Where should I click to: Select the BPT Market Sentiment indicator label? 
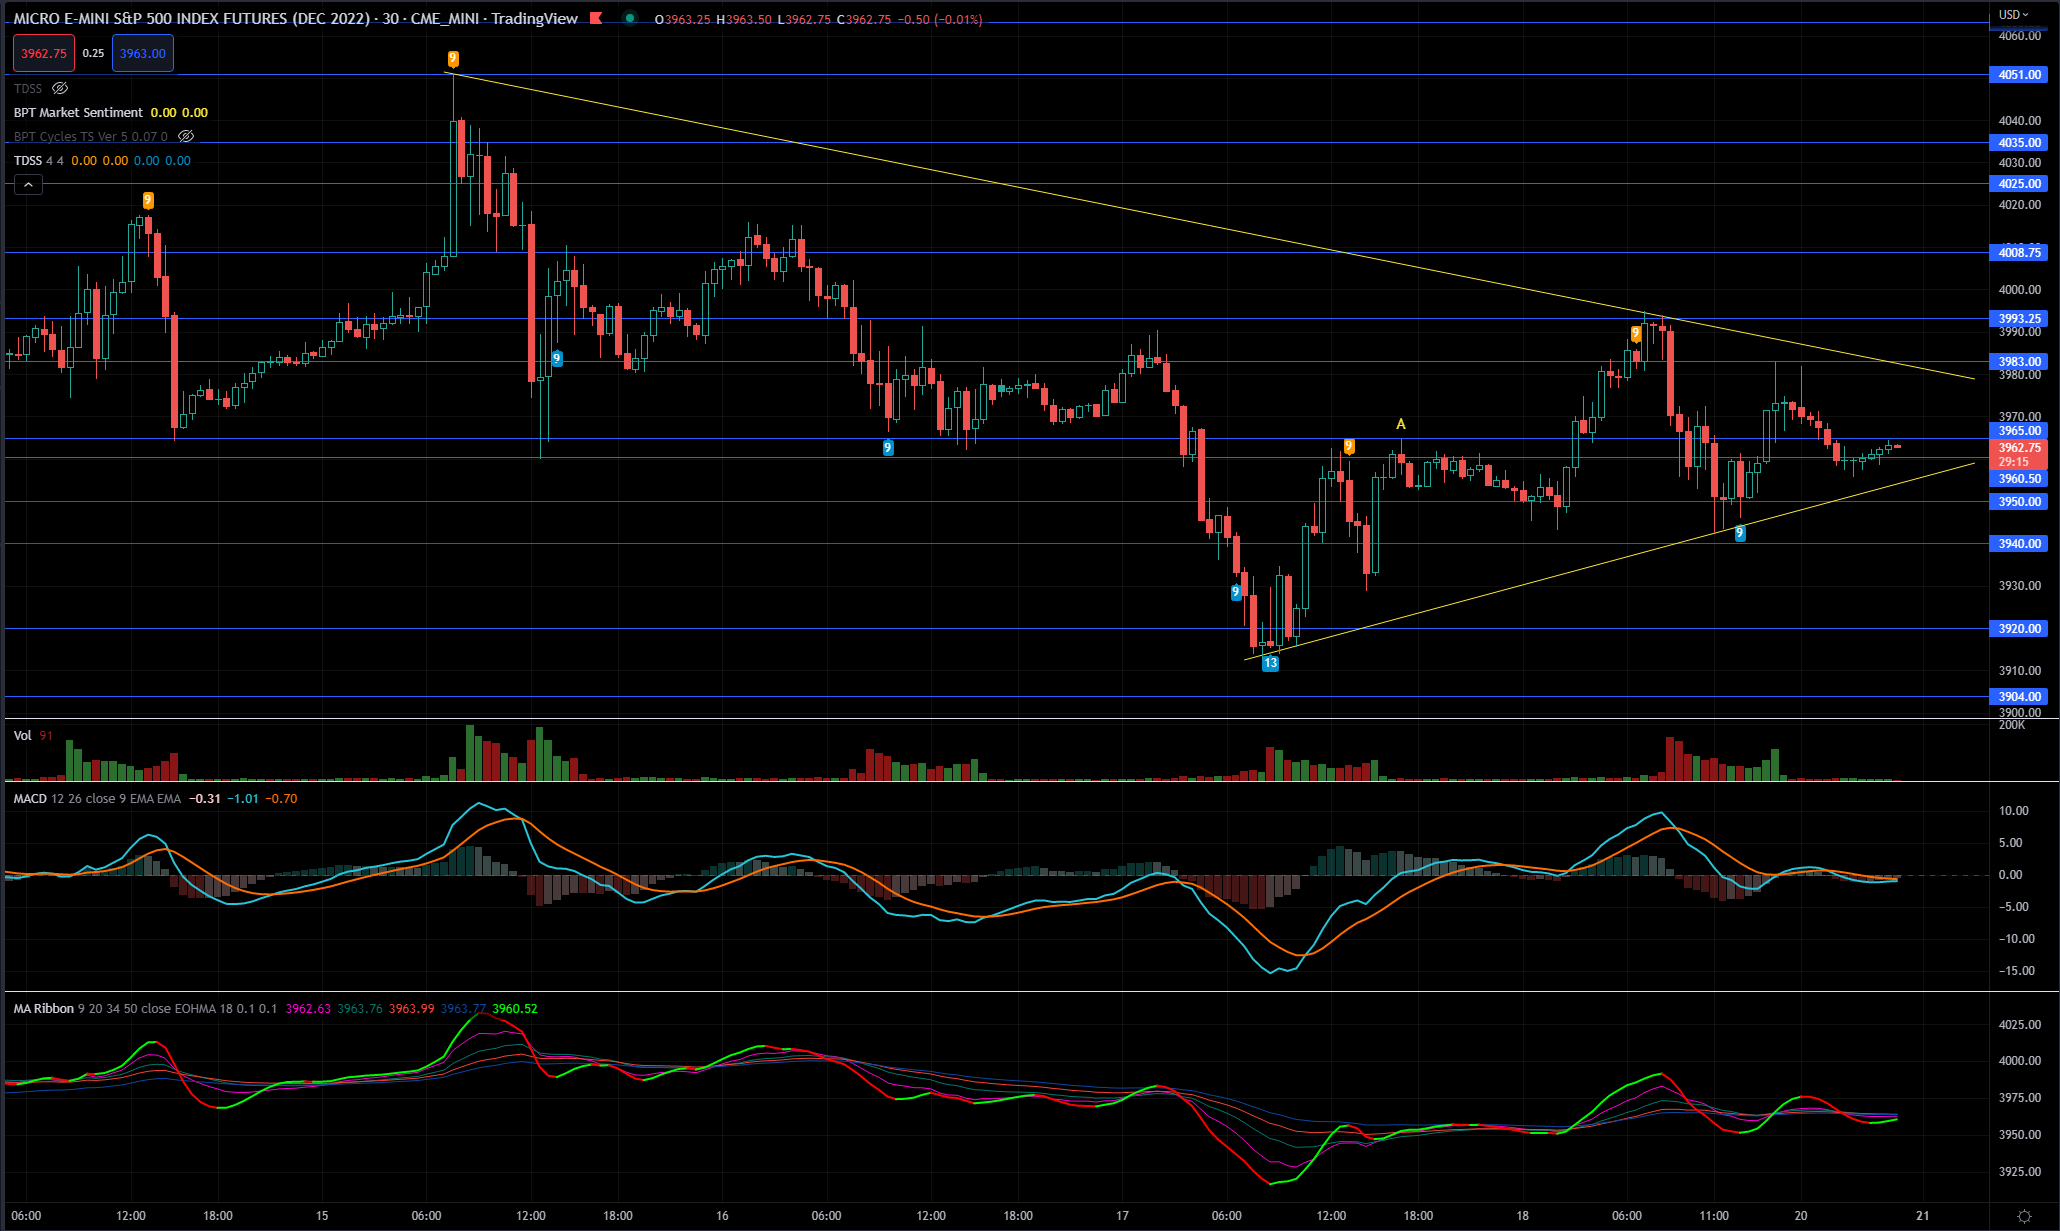click(x=78, y=113)
